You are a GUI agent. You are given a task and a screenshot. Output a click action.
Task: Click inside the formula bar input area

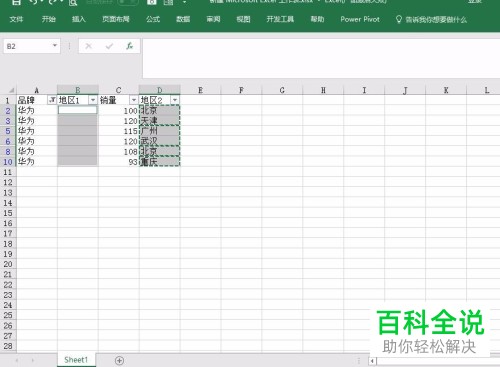click(x=321, y=58)
